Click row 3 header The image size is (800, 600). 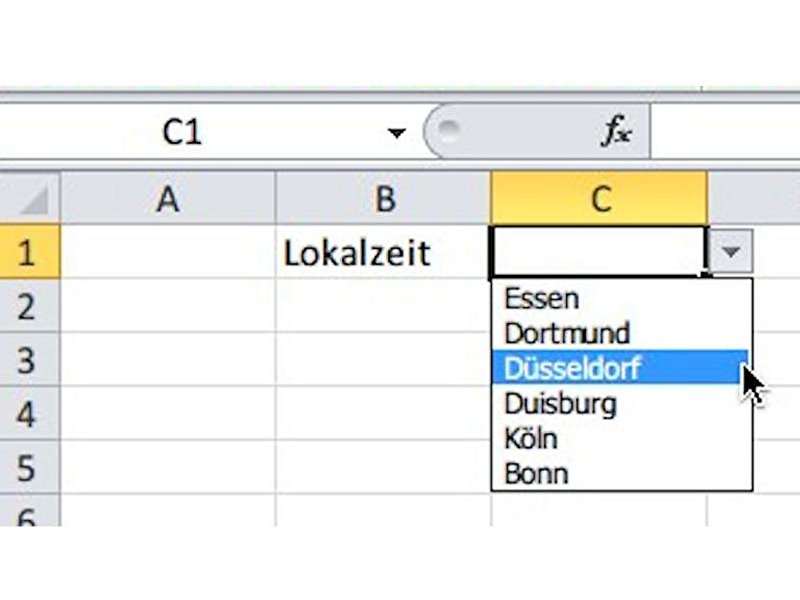(x=28, y=360)
